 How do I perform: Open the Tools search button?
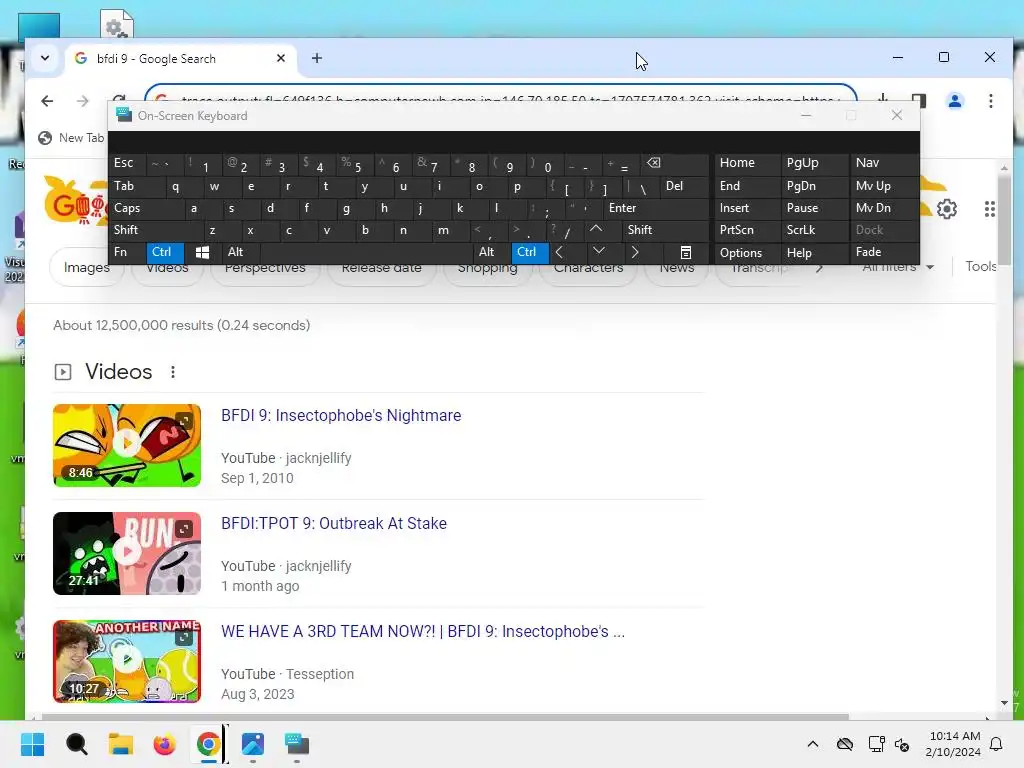coord(981,266)
